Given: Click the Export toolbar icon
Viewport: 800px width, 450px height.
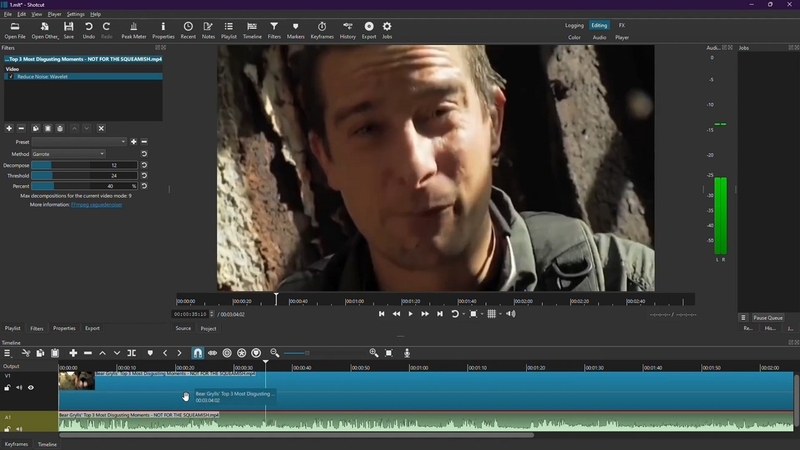Looking at the screenshot, I should tap(369, 30).
